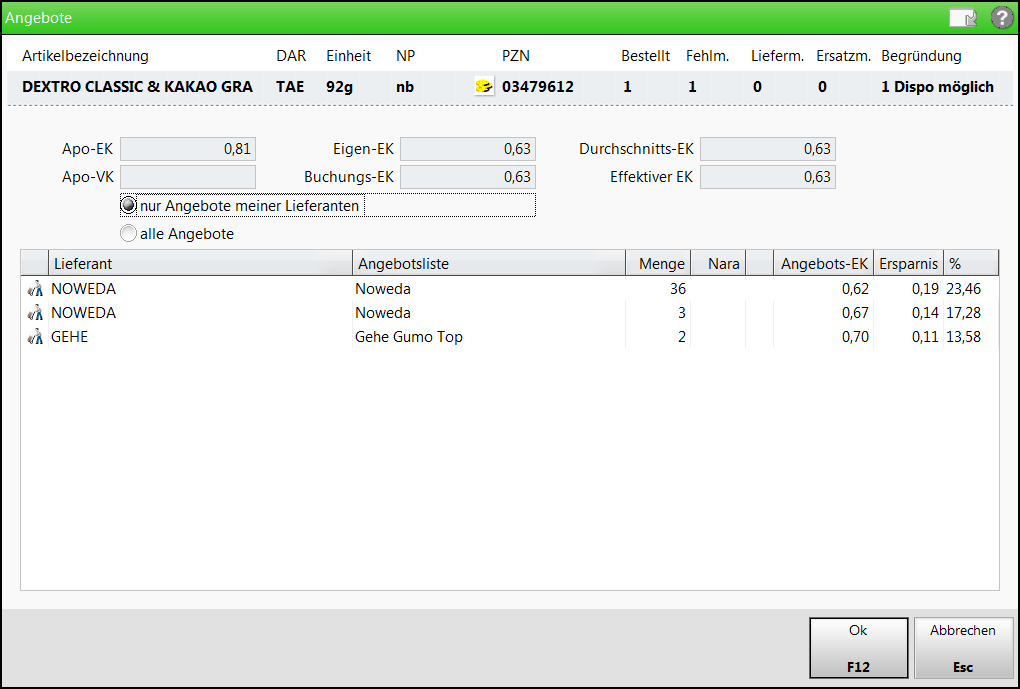Click the savings percentage 23,46
The width and height of the screenshot is (1020, 689).
point(963,288)
